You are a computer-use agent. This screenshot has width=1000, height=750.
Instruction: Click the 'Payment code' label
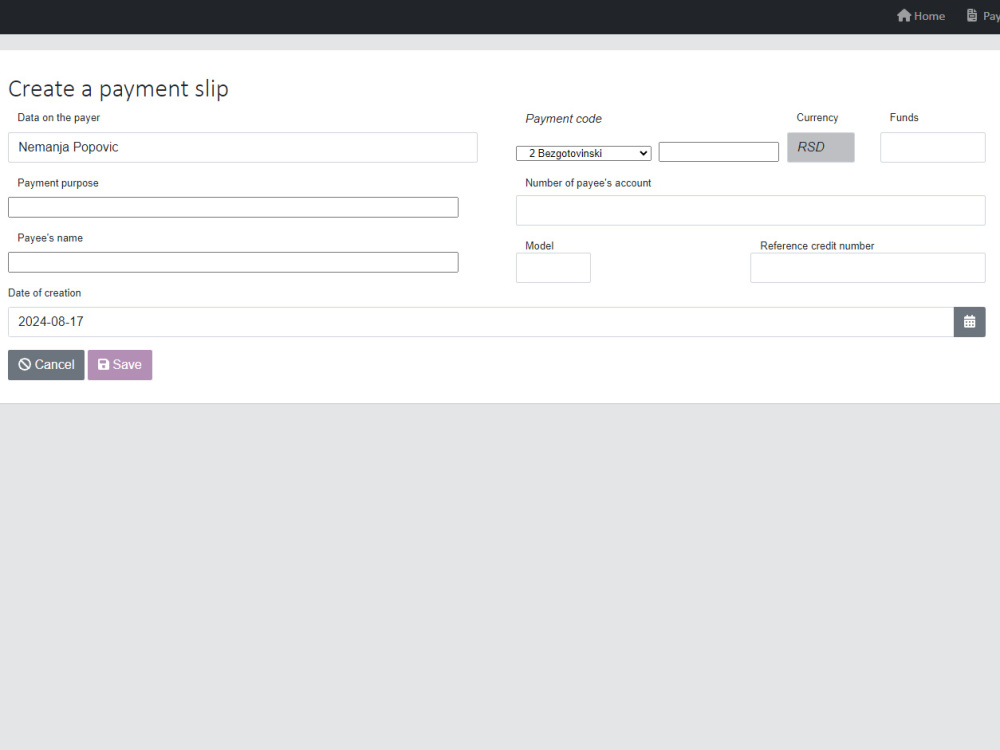tap(564, 119)
